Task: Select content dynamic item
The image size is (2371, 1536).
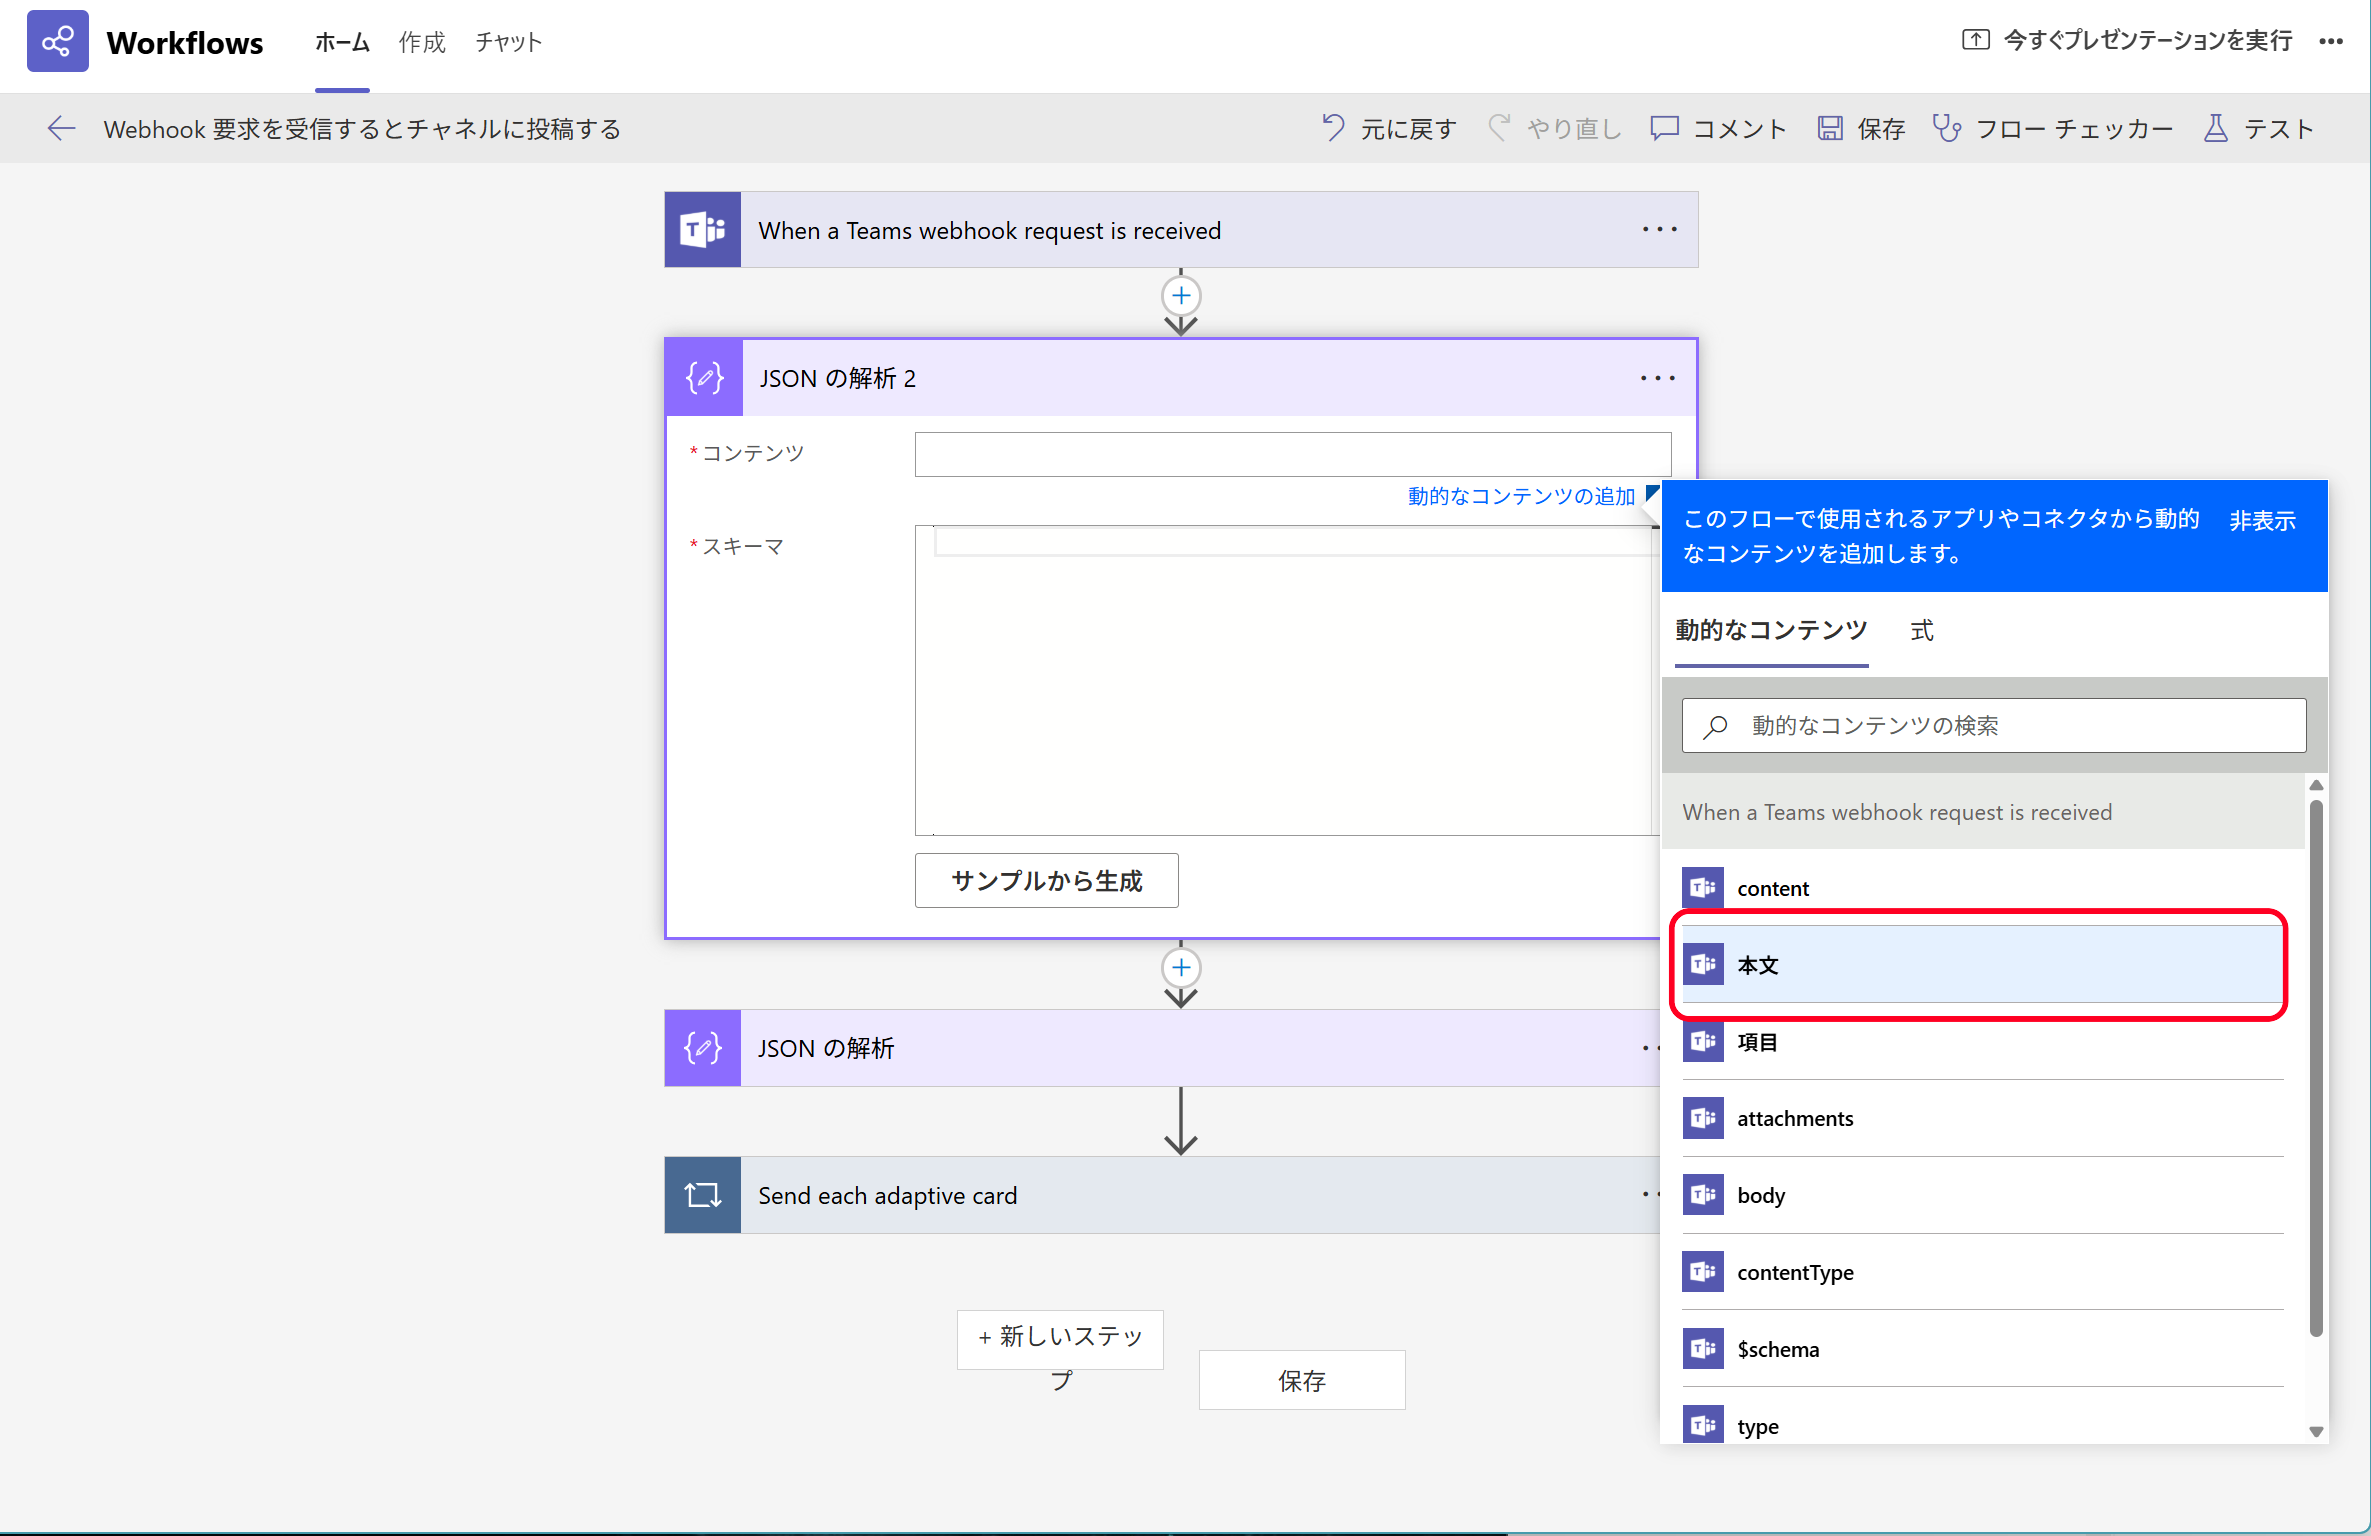Action: (1983, 888)
